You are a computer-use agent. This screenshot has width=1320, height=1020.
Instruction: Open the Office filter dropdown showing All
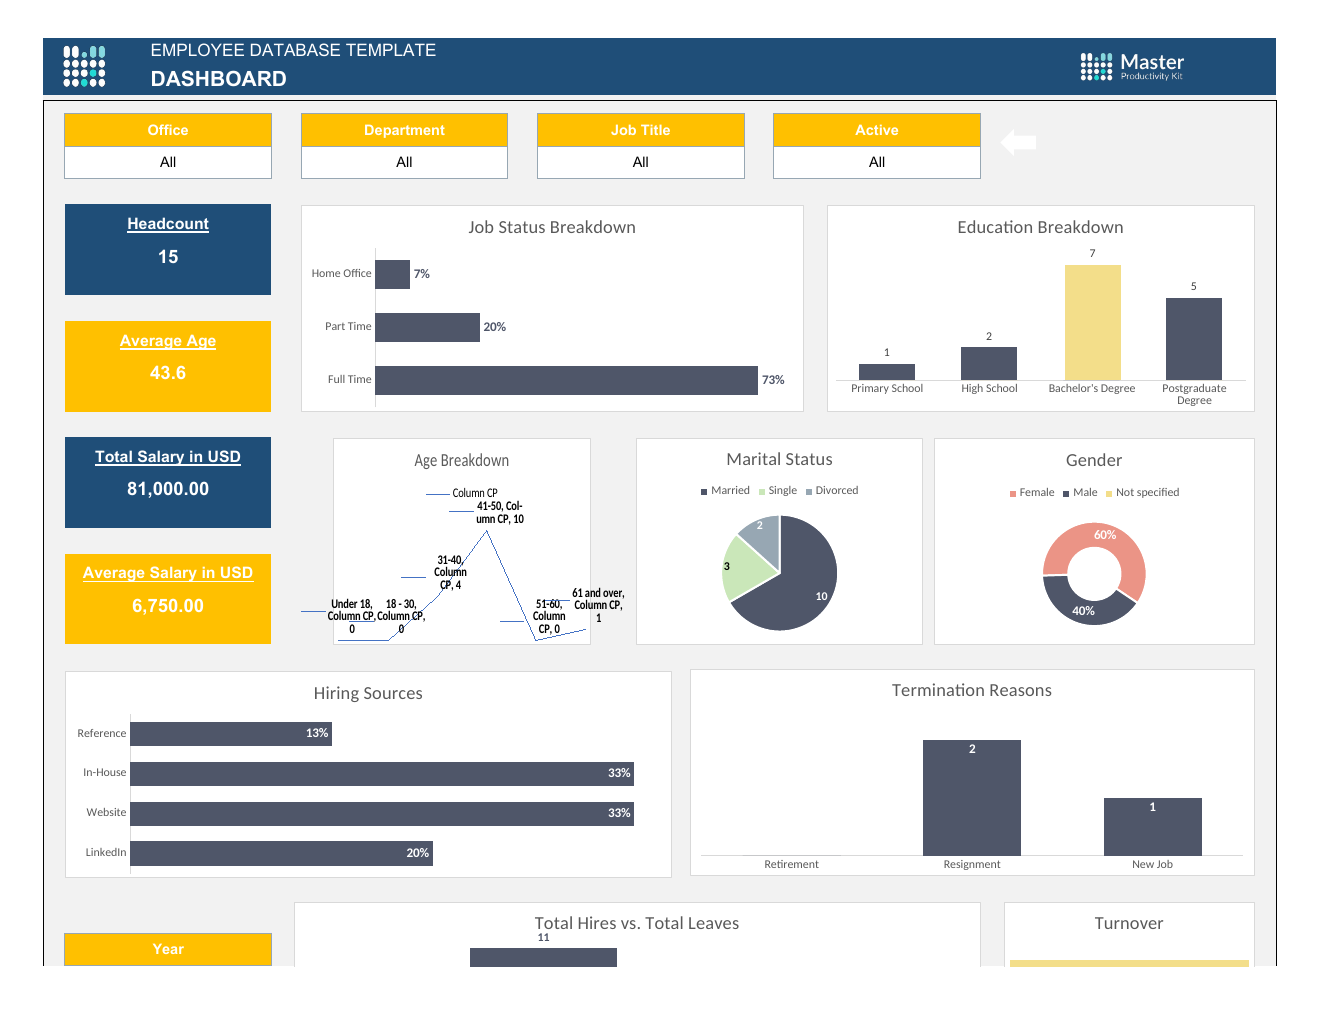tap(168, 162)
